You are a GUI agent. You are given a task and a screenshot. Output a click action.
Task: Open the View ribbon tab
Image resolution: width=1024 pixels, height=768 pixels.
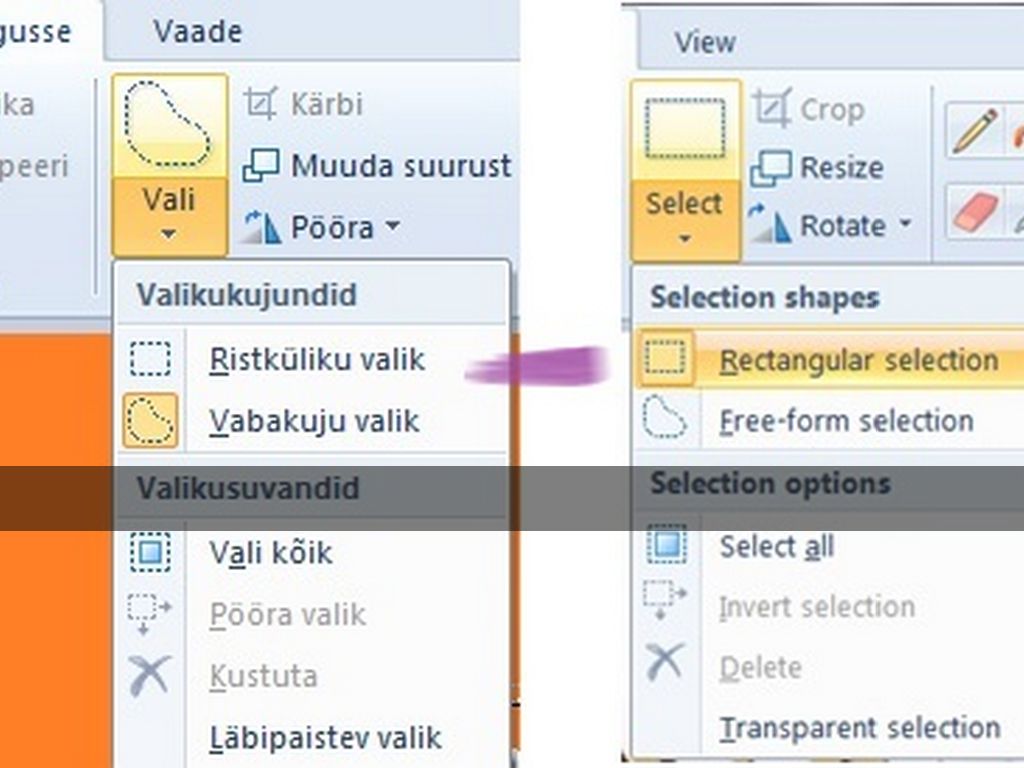point(704,42)
